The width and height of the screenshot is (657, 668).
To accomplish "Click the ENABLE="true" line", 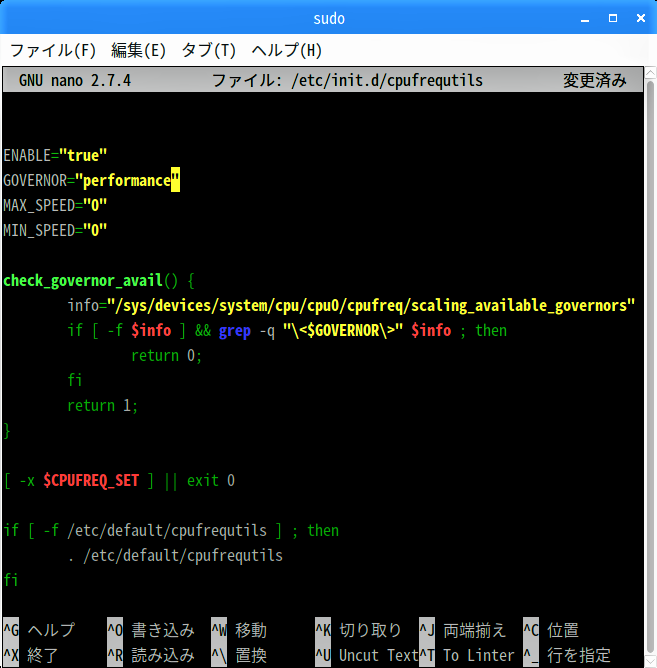I will pyautogui.click(x=55, y=155).
